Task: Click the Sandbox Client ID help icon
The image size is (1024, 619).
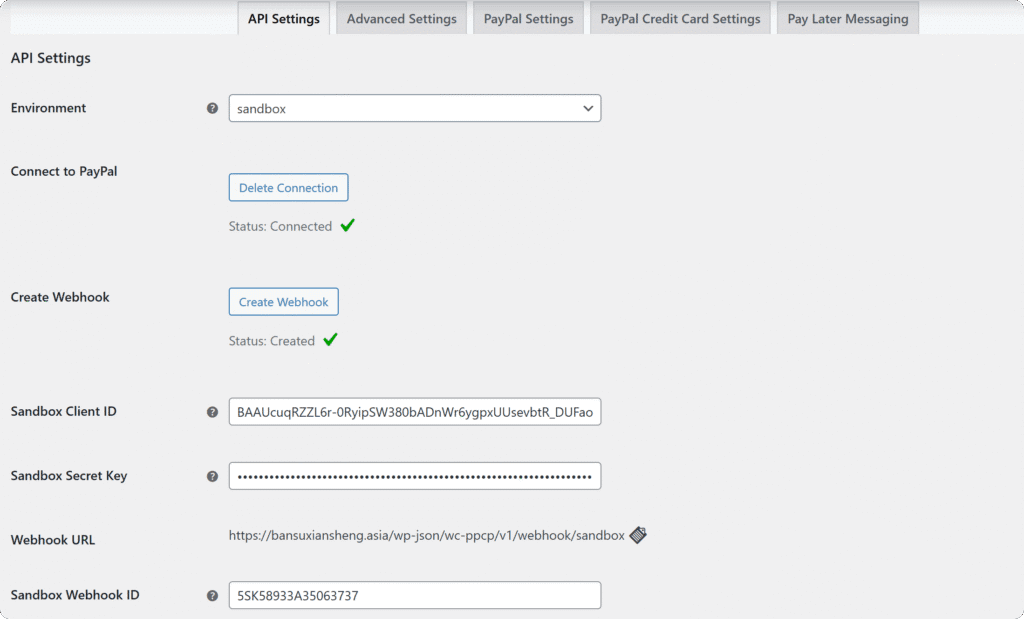Action: pyautogui.click(x=212, y=412)
